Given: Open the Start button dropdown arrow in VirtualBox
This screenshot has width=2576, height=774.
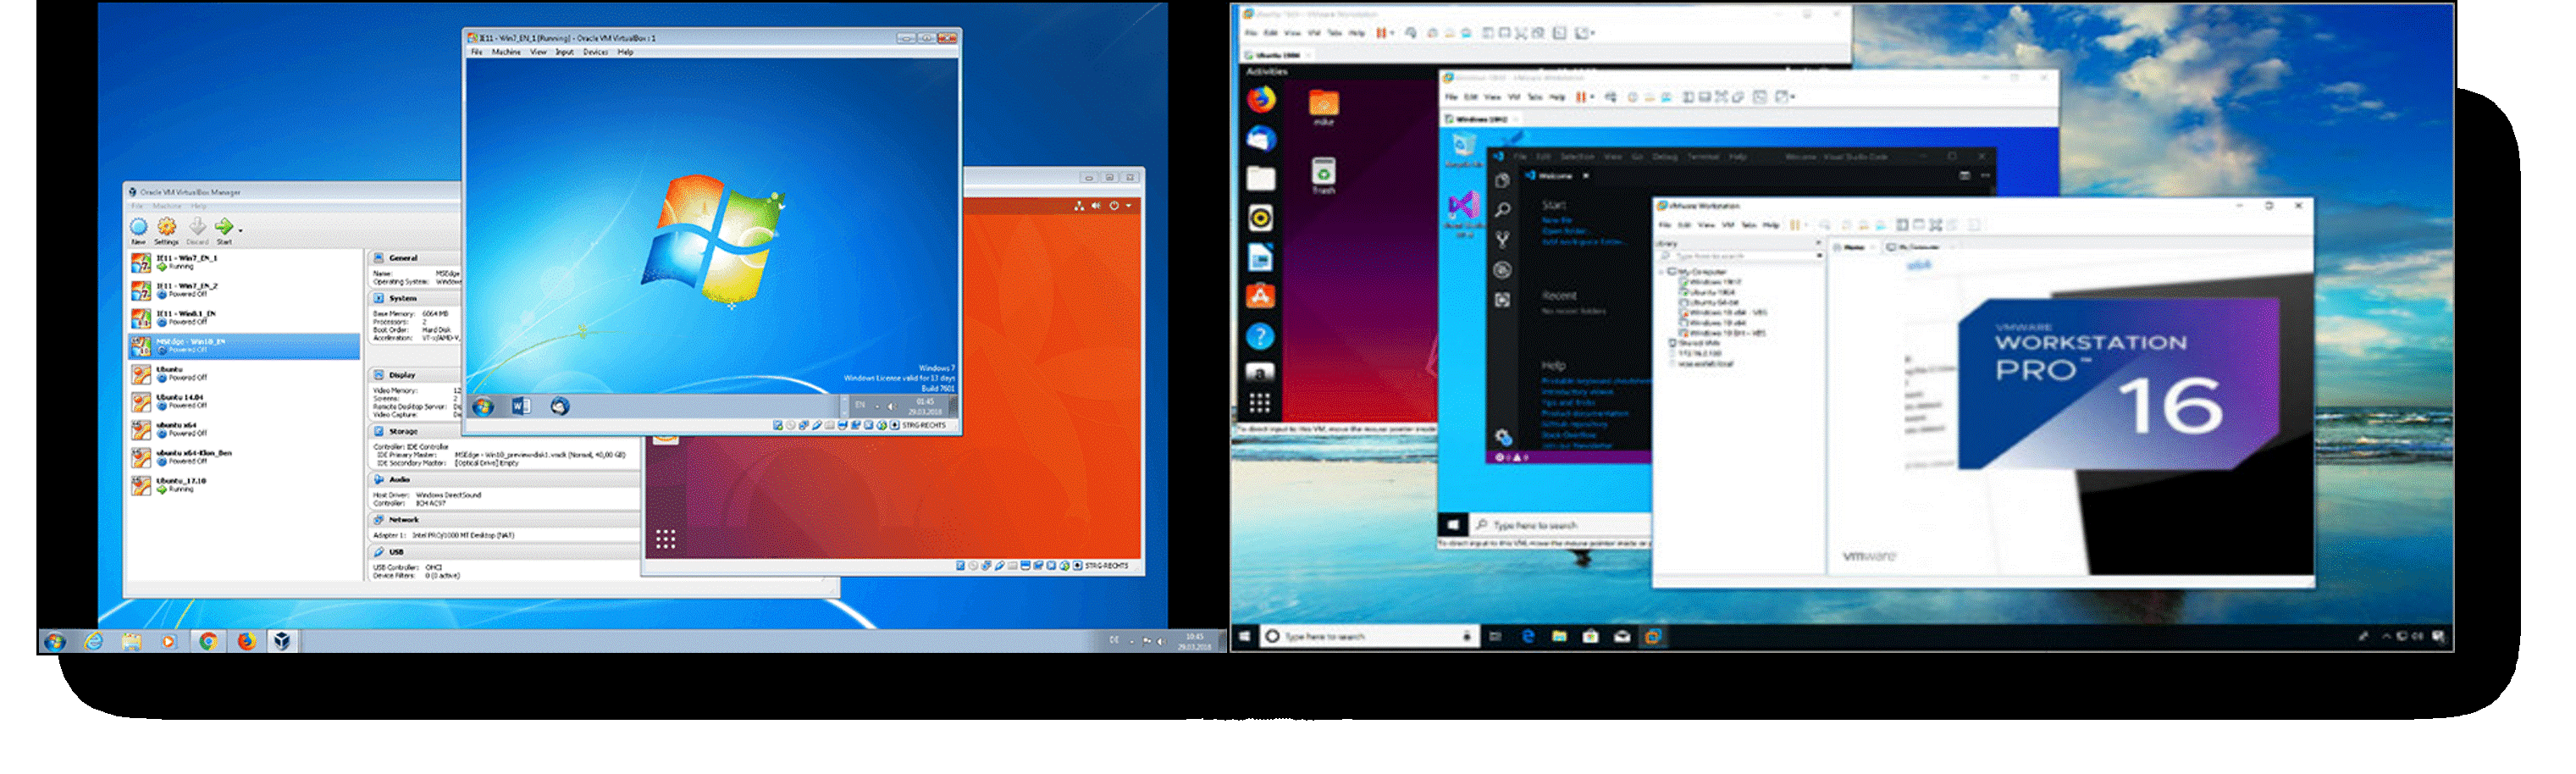Looking at the screenshot, I should pos(241,231).
